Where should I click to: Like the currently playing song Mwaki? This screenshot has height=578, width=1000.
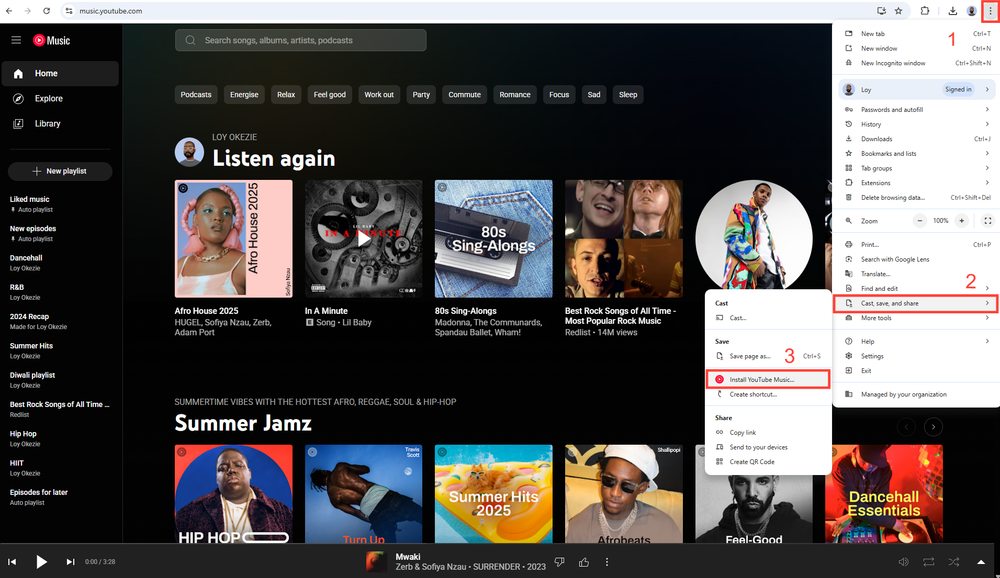[x=584, y=562]
